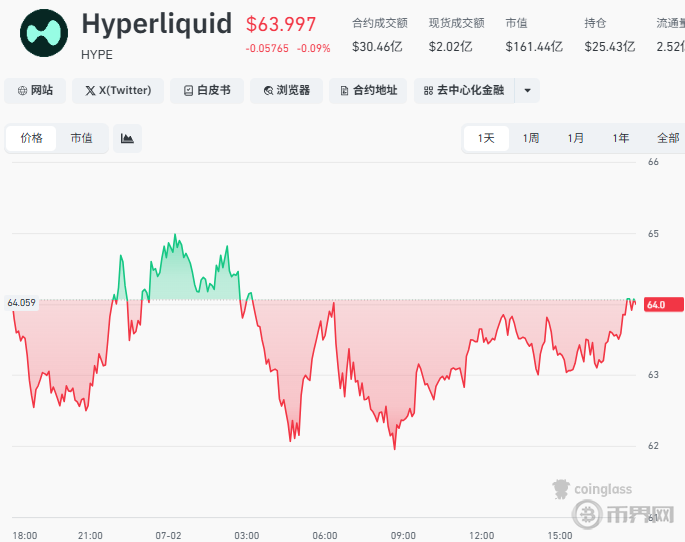This screenshot has width=685, height=542.
Task: Click the 持仓 value $25.43亿
Action: click(x=610, y=46)
